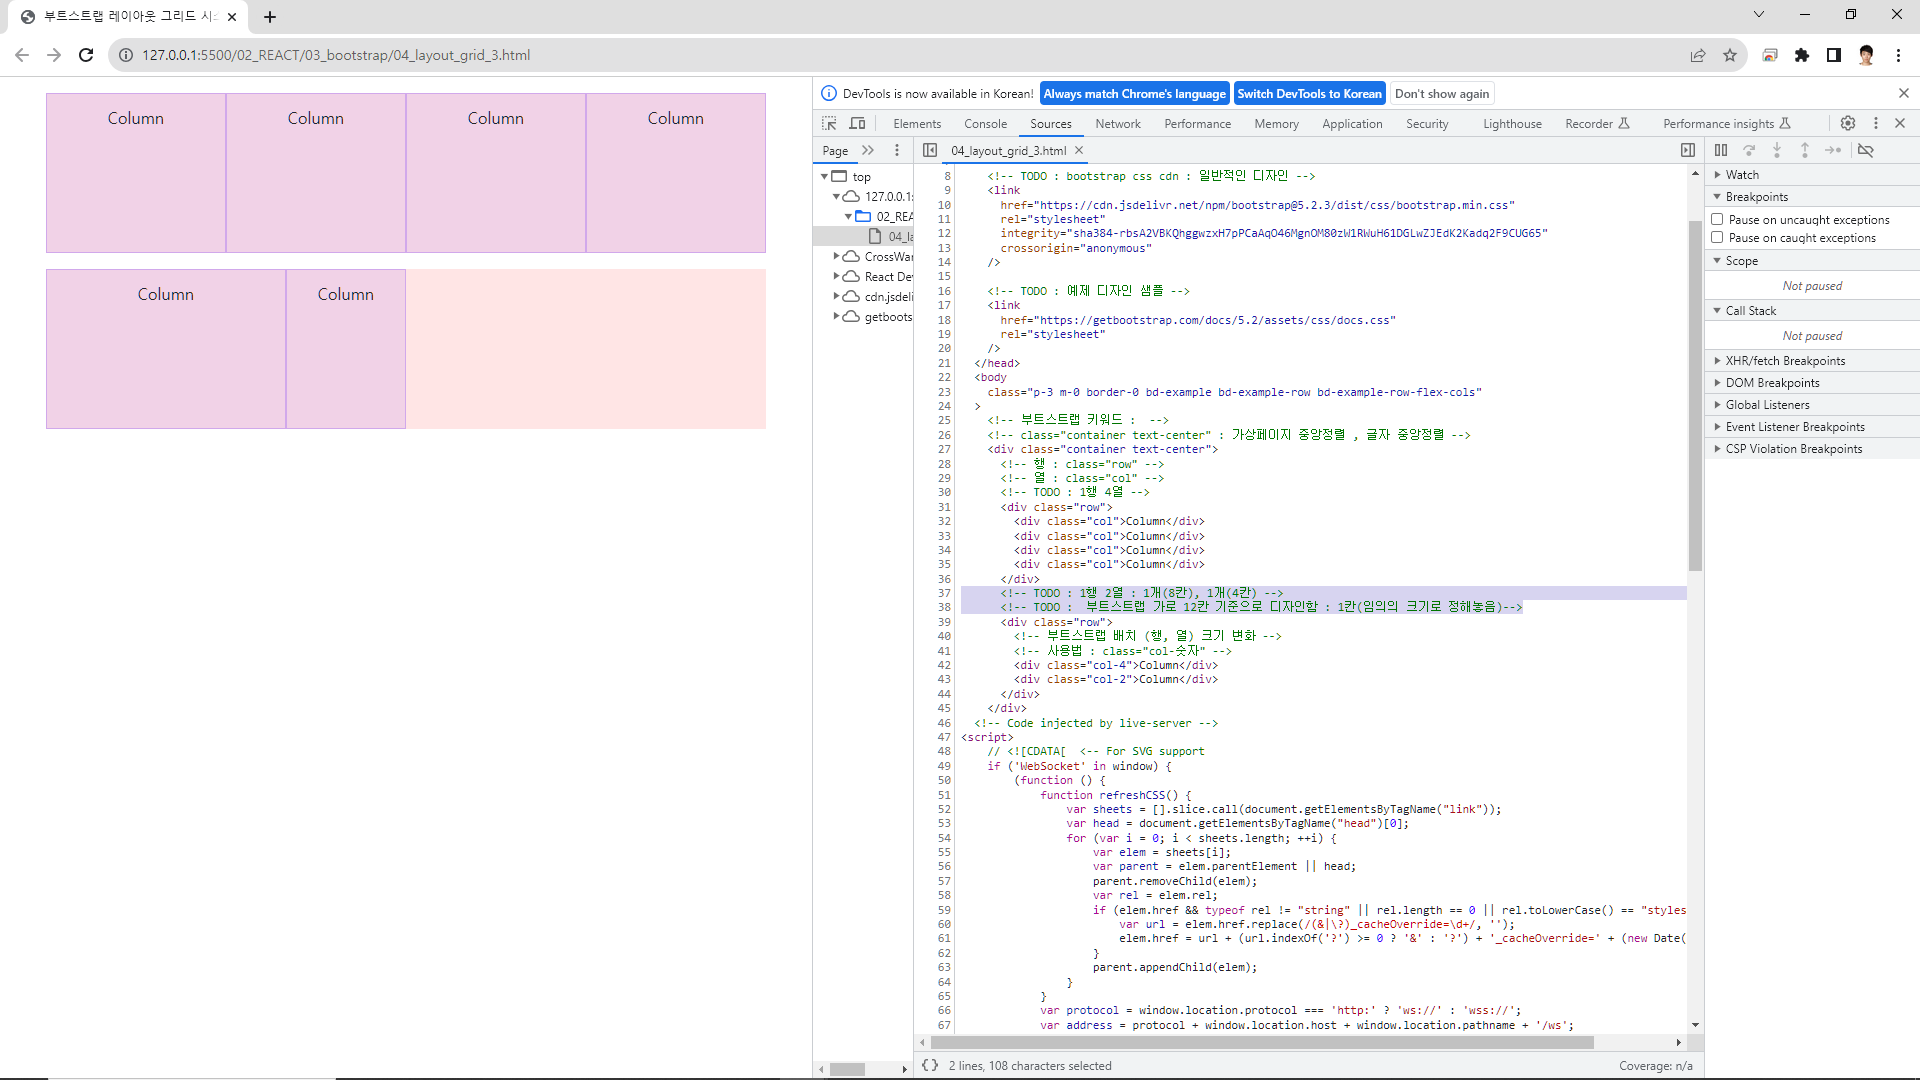Click the deactivate breakpoints icon
This screenshot has height=1080, width=1920.
[x=1866, y=150]
